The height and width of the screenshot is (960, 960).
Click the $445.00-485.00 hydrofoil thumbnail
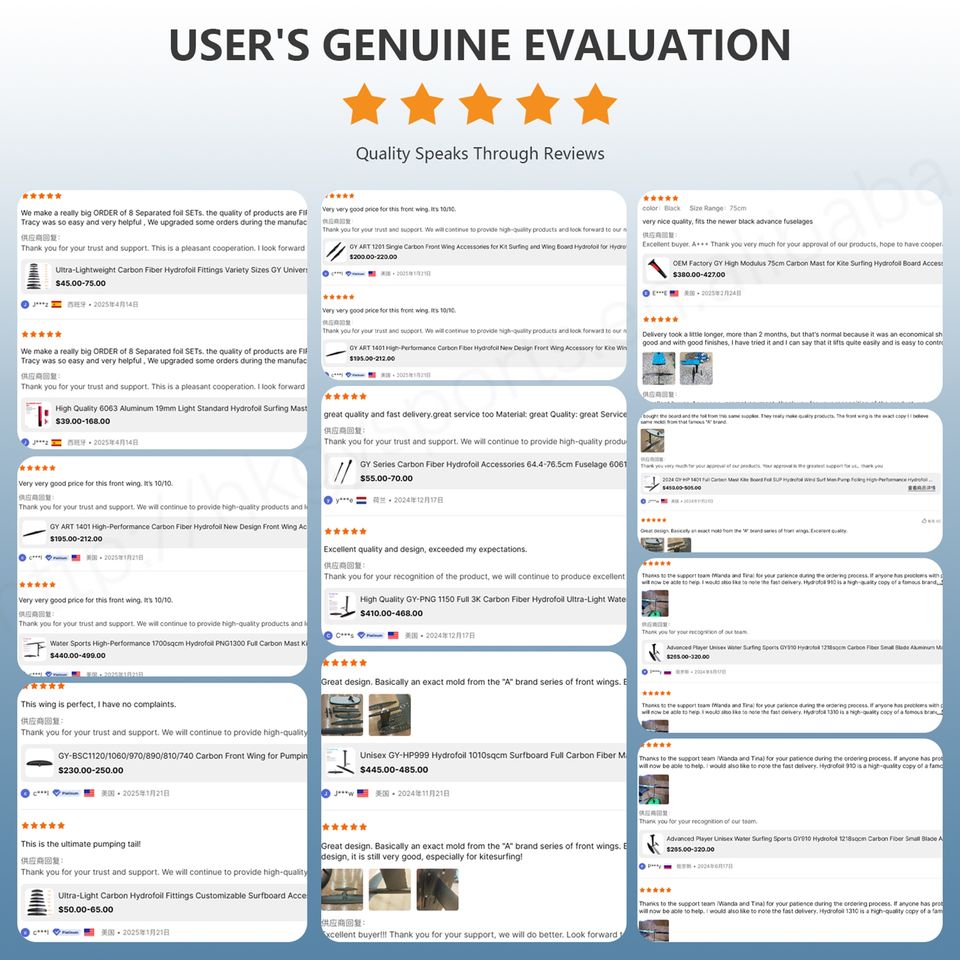pyautogui.click(x=341, y=762)
